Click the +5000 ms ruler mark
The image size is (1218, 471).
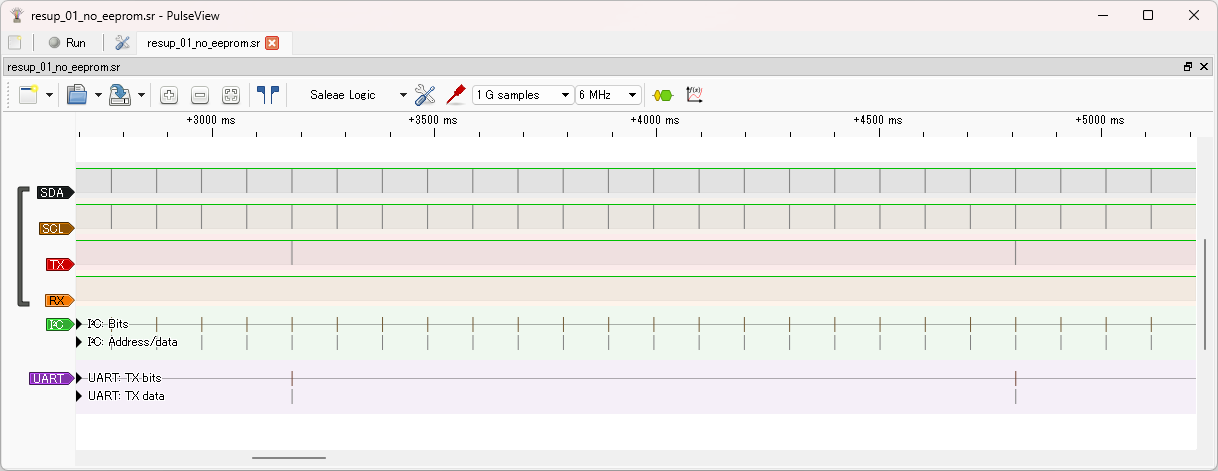tap(1098, 119)
